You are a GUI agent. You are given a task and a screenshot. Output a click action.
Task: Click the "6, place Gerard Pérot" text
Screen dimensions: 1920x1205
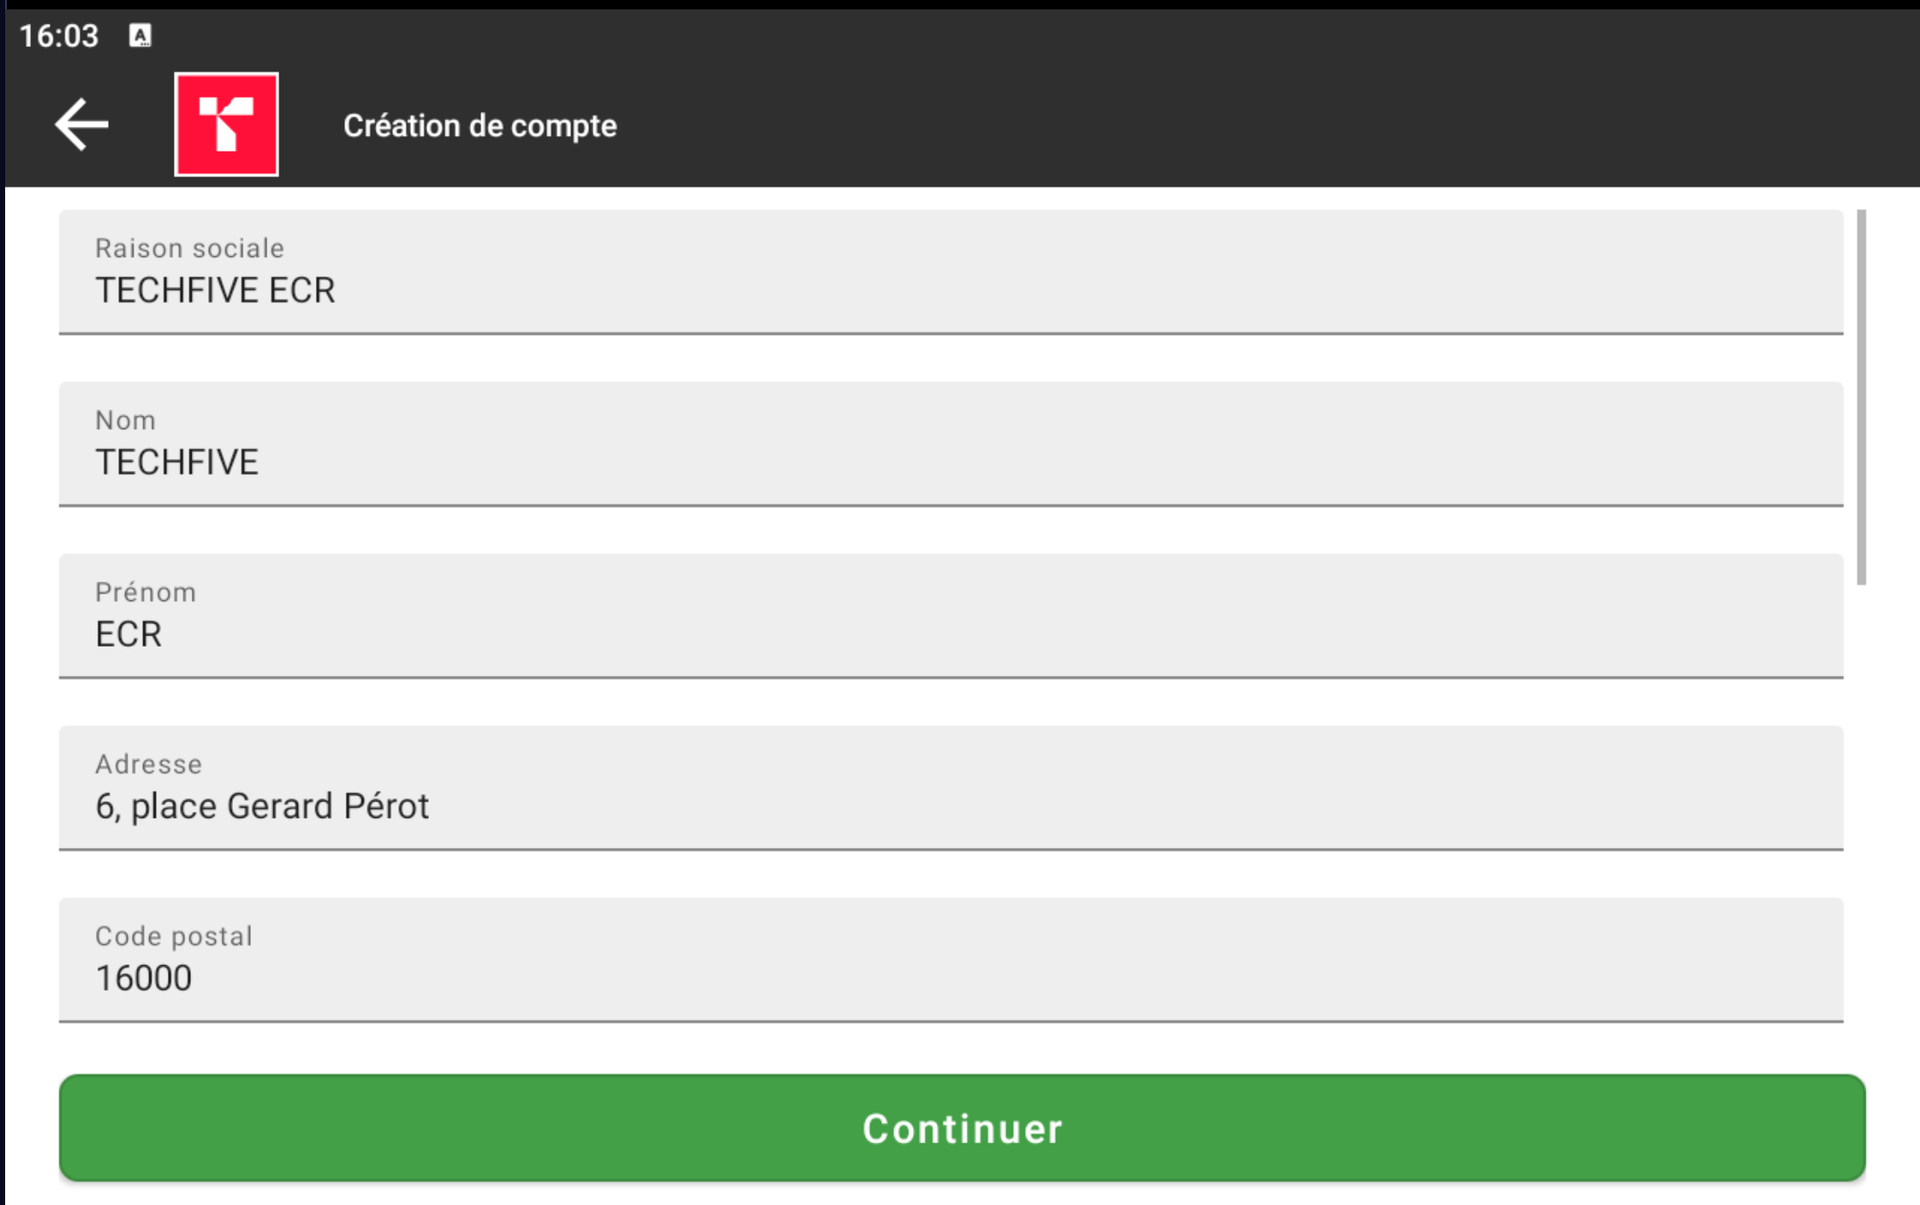(x=262, y=807)
